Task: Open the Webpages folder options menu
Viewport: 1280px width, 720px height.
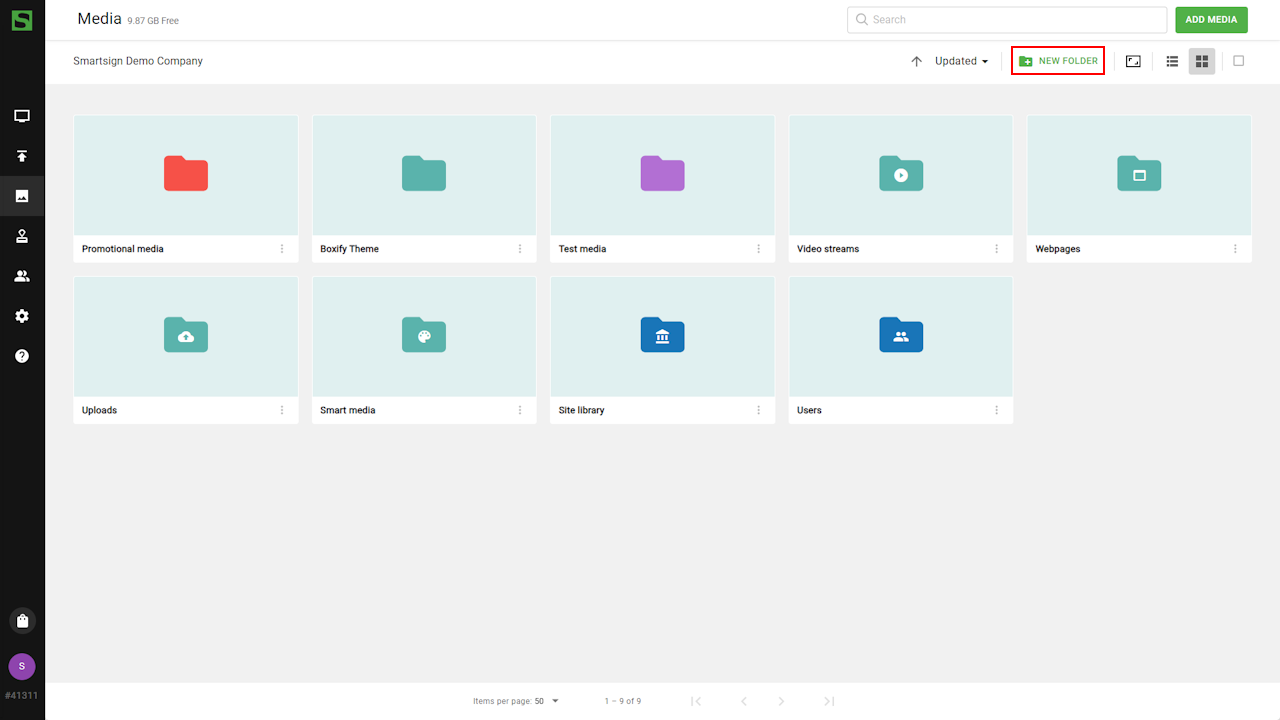Action: [1235, 249]
